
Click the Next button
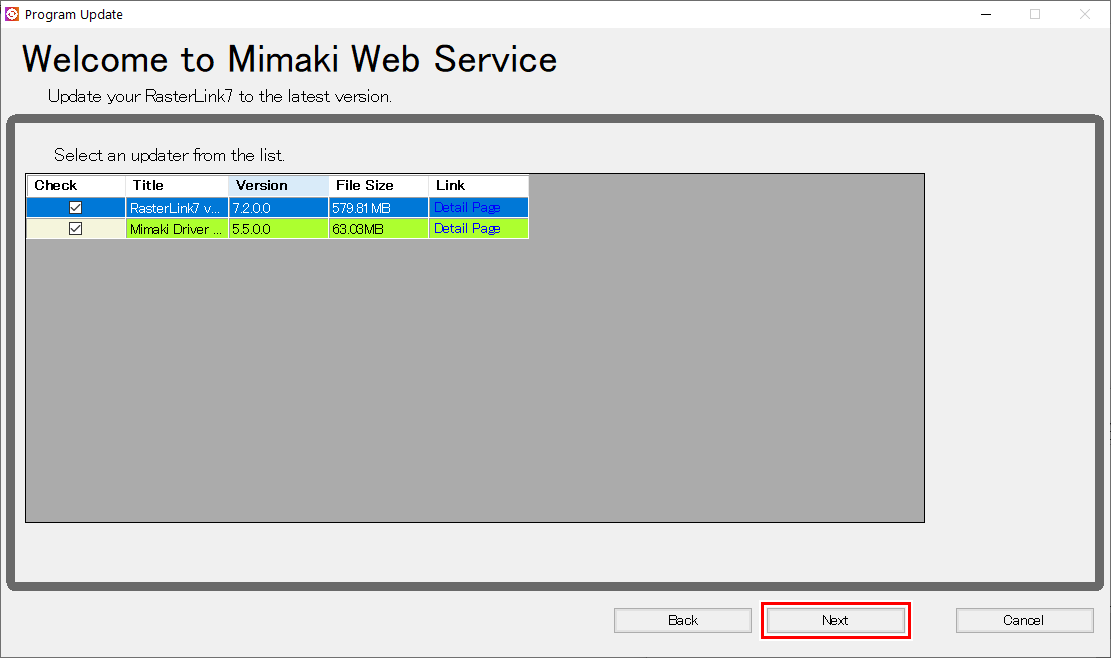835,620
